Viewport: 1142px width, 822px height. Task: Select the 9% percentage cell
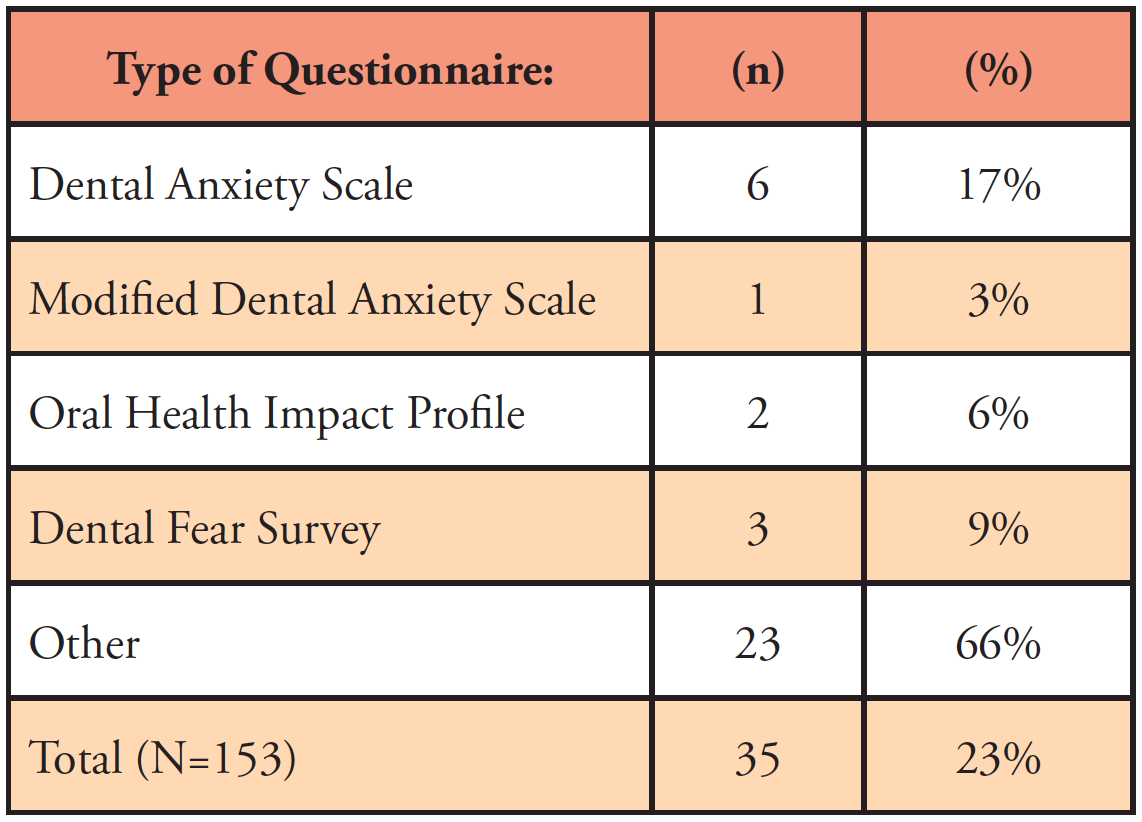coord(999,528)
